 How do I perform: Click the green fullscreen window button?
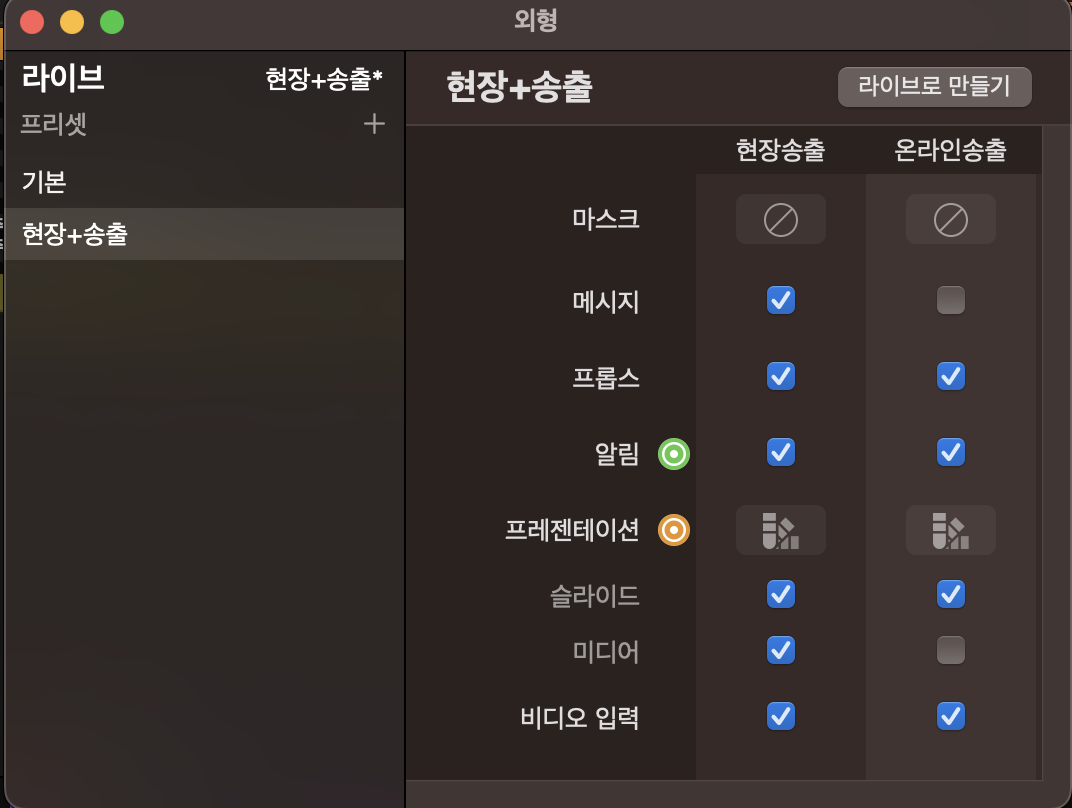click(x=112, y=22)
